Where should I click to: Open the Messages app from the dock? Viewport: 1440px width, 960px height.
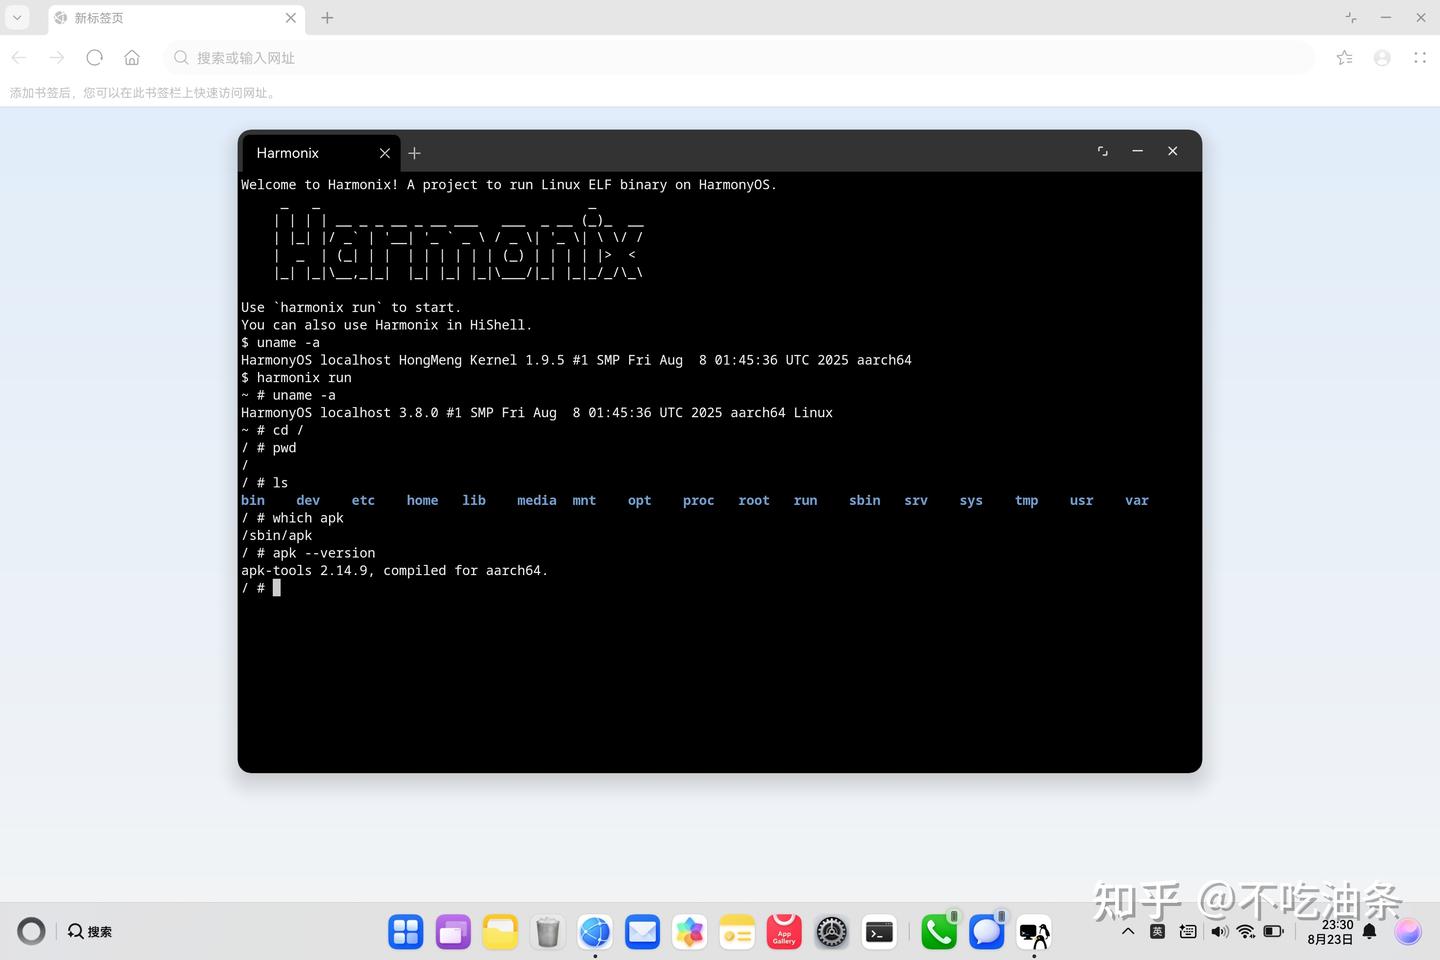pos(986,931)
